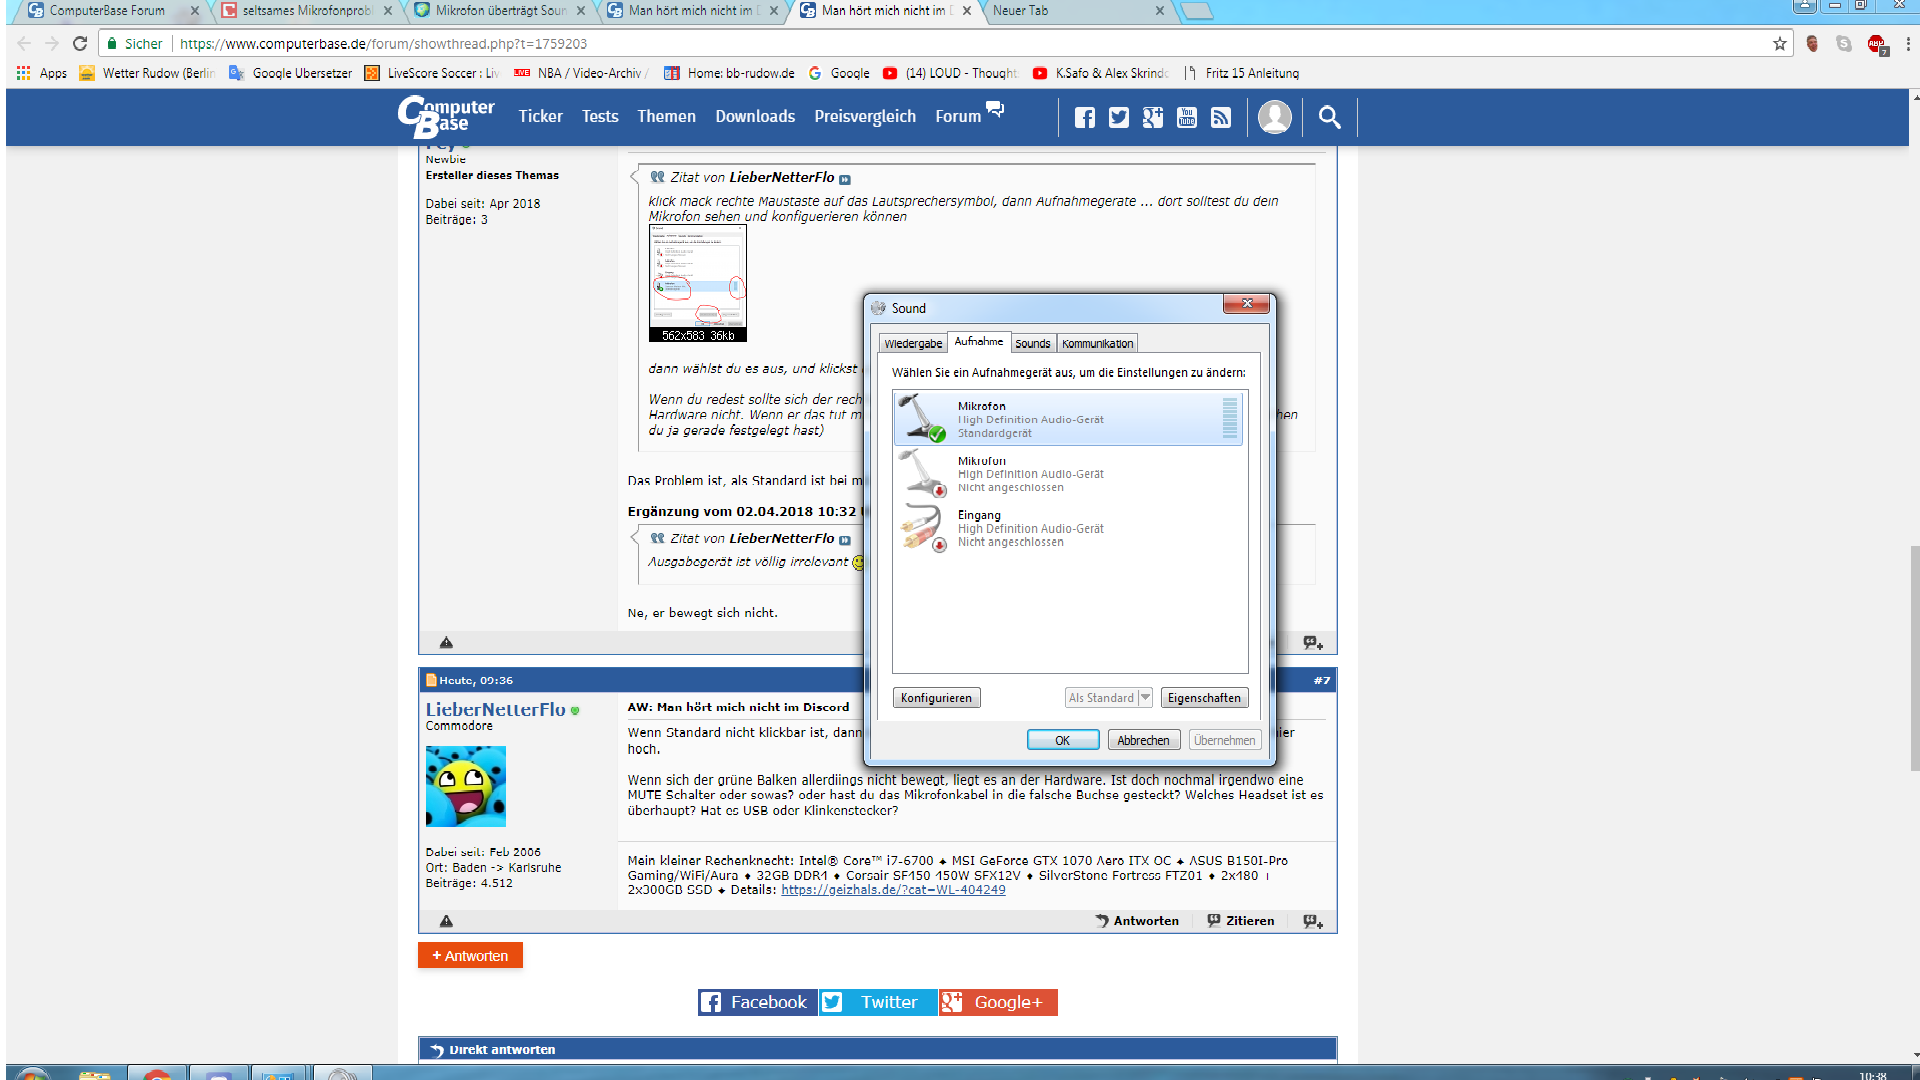The image size is (1920, 1080).
Task: Reload the page with refresh icon
Action: (80, 44)
